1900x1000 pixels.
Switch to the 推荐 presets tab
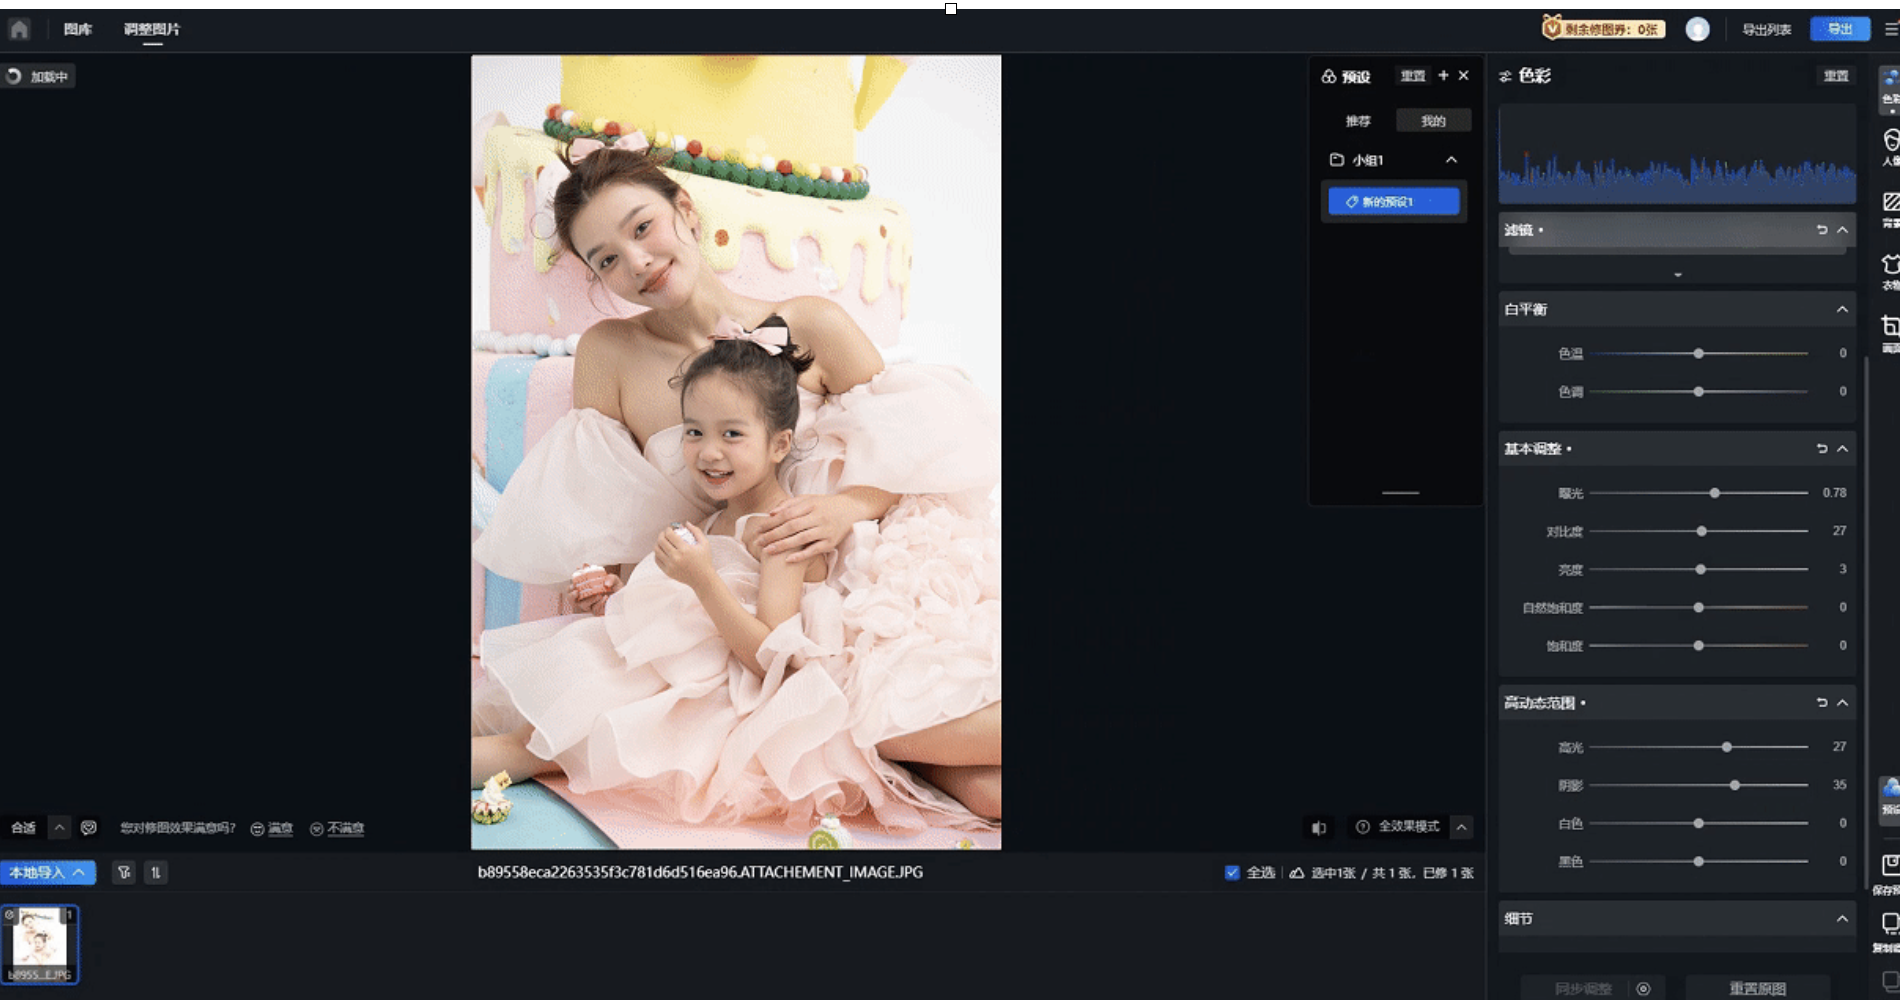coord(1358,121)
